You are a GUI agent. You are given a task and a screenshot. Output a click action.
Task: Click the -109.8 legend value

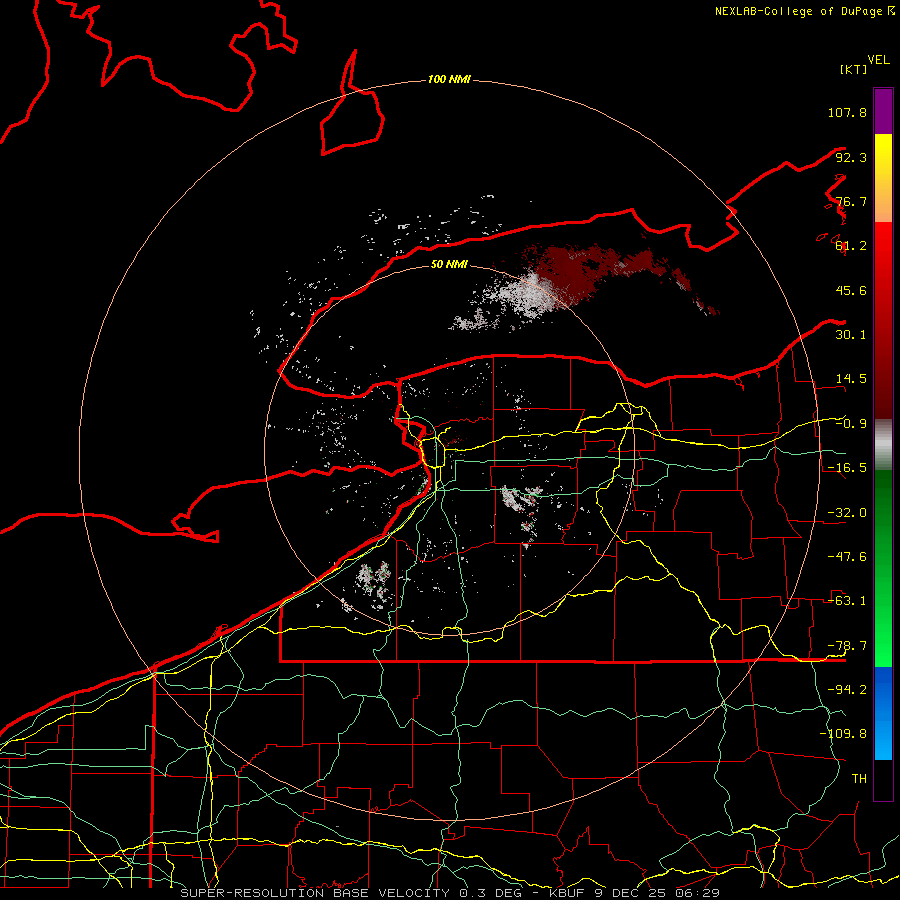(x=843, y=734)
